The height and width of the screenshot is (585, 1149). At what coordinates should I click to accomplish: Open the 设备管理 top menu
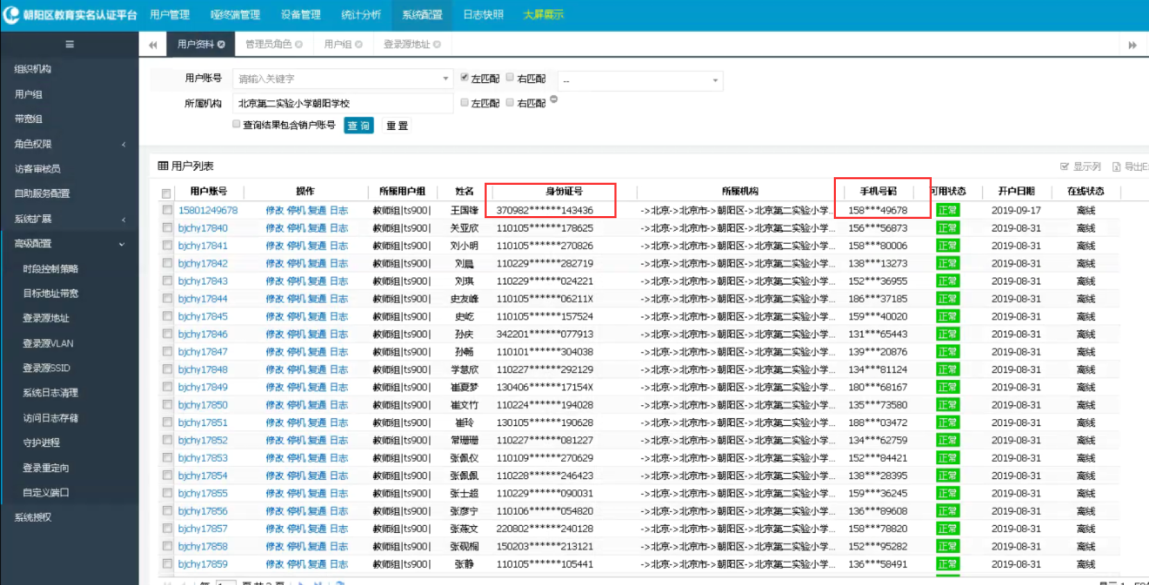click(300, 15)
